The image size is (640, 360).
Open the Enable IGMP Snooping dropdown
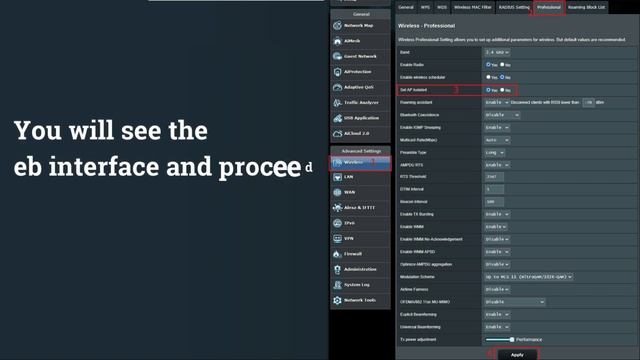497,128
